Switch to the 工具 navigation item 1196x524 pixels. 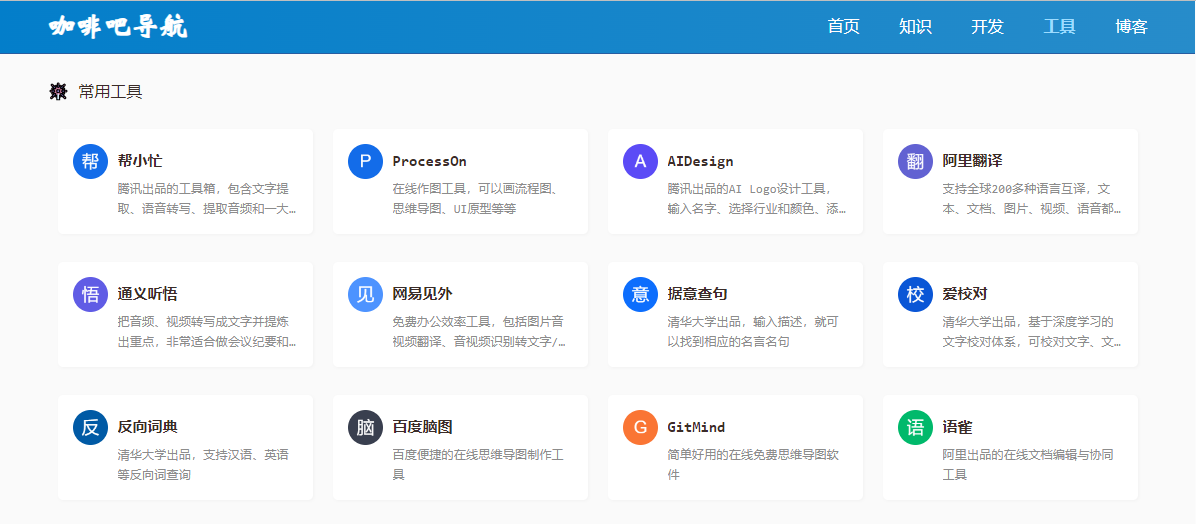[1059, 27]
